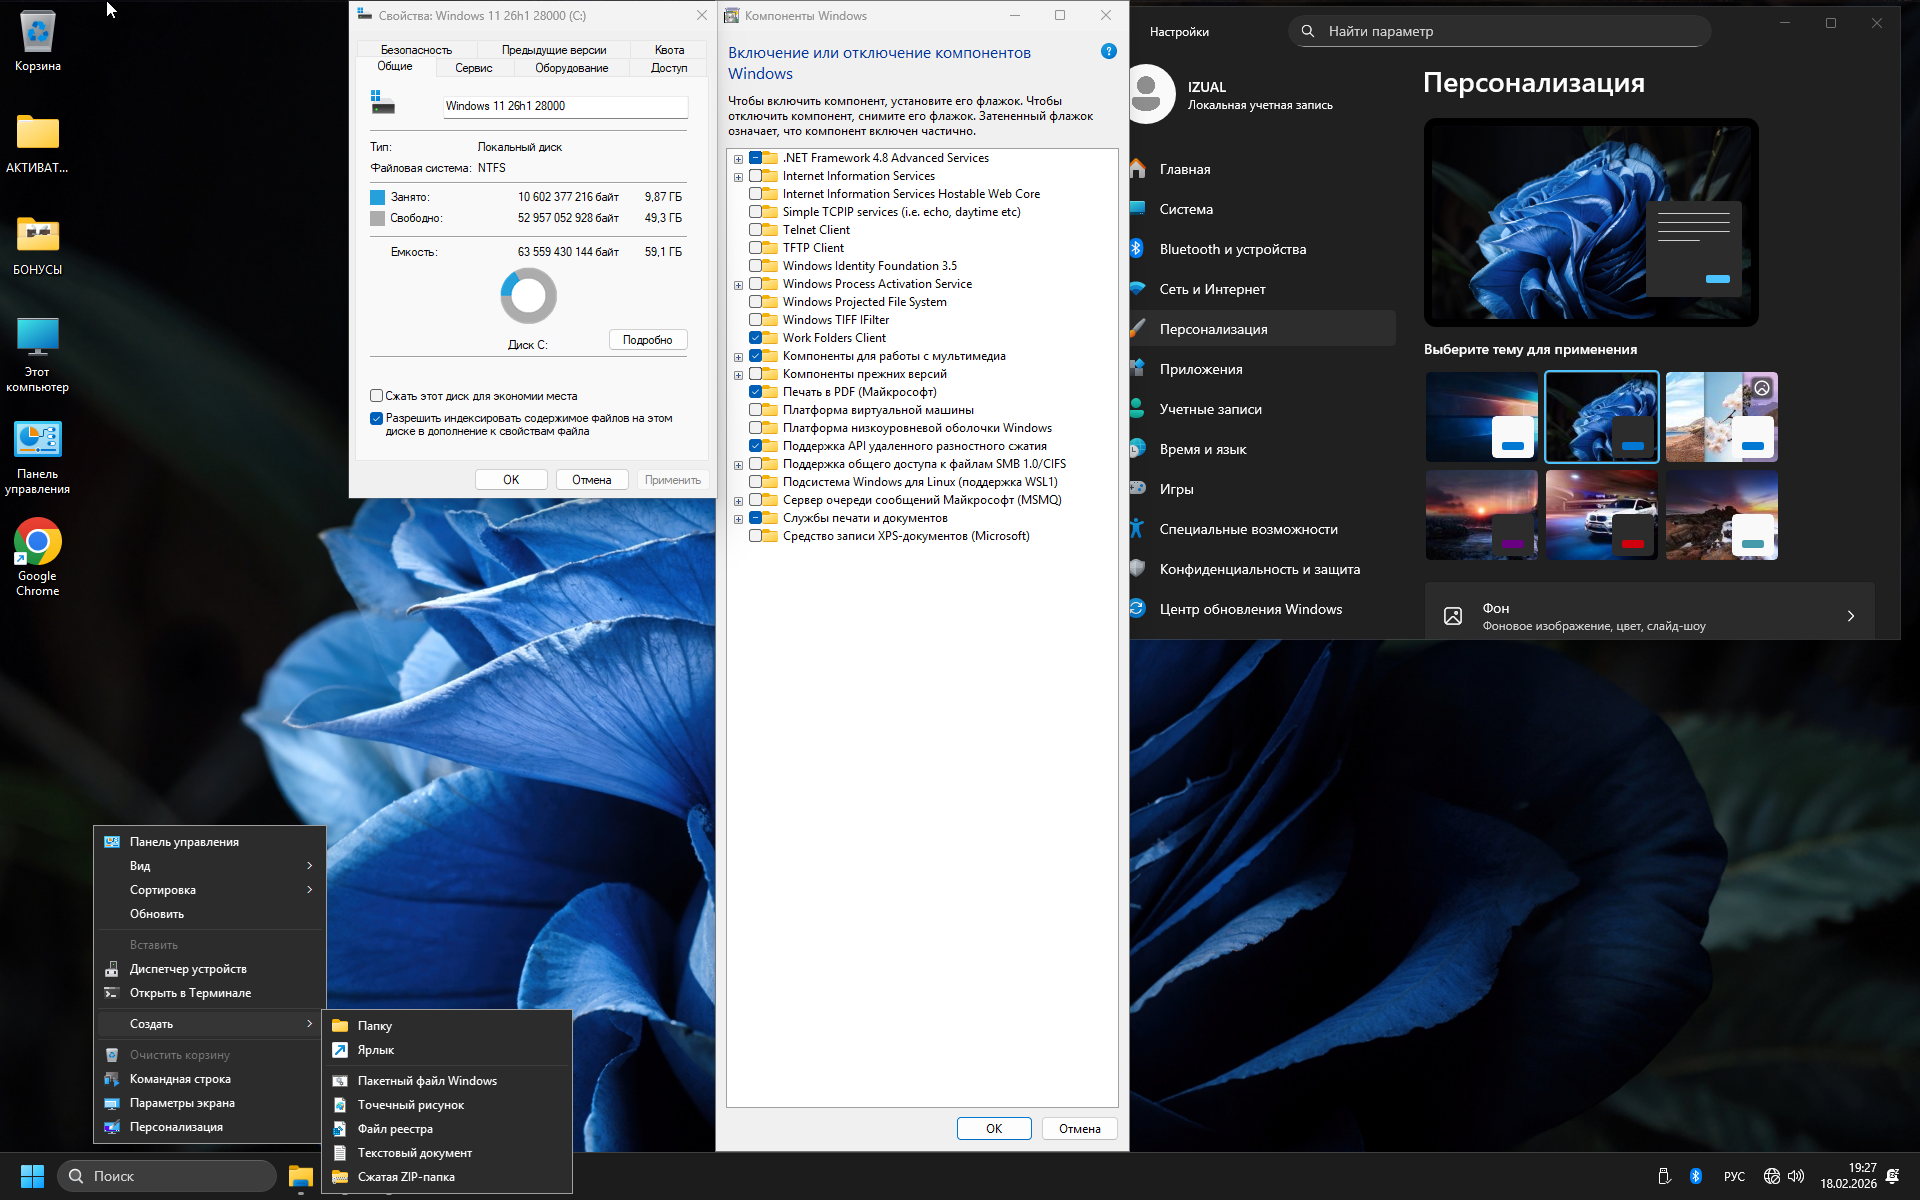Open the Recycle Bin (Корзина) icon
This screenshot has width=1920, height=1200.
[x=37, y=33]
